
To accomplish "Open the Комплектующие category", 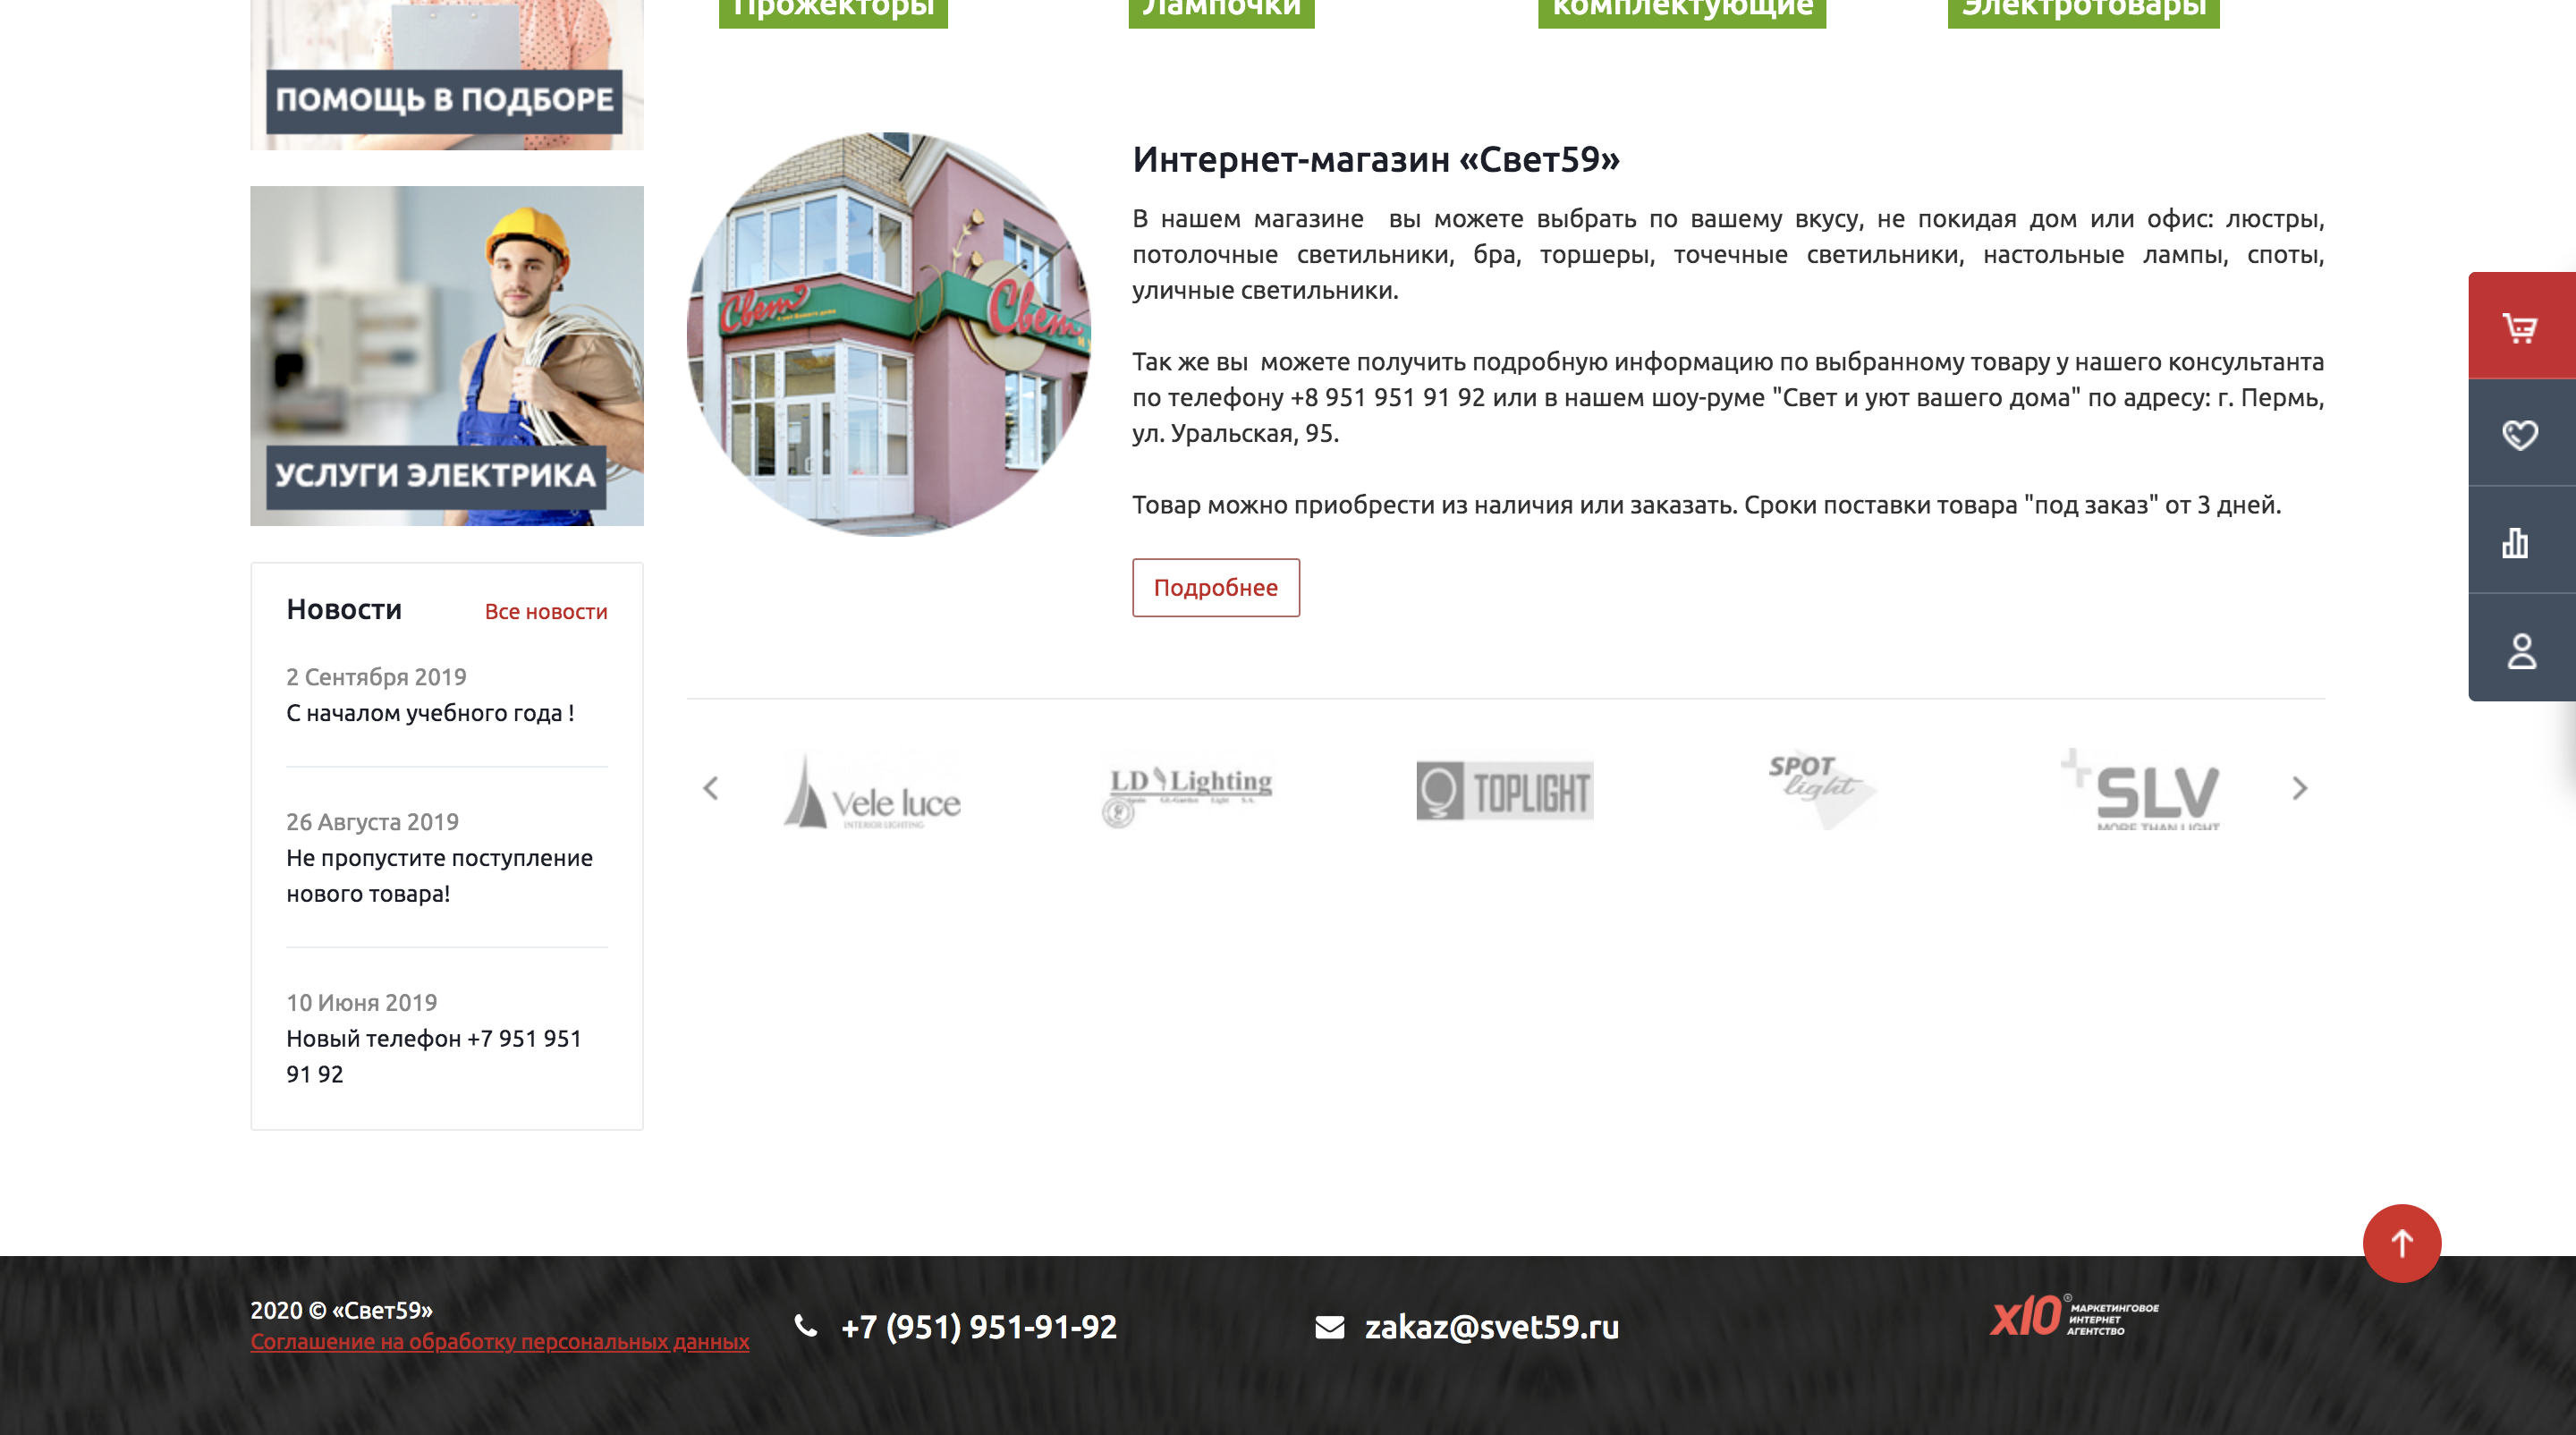I will click(1681, 10).
